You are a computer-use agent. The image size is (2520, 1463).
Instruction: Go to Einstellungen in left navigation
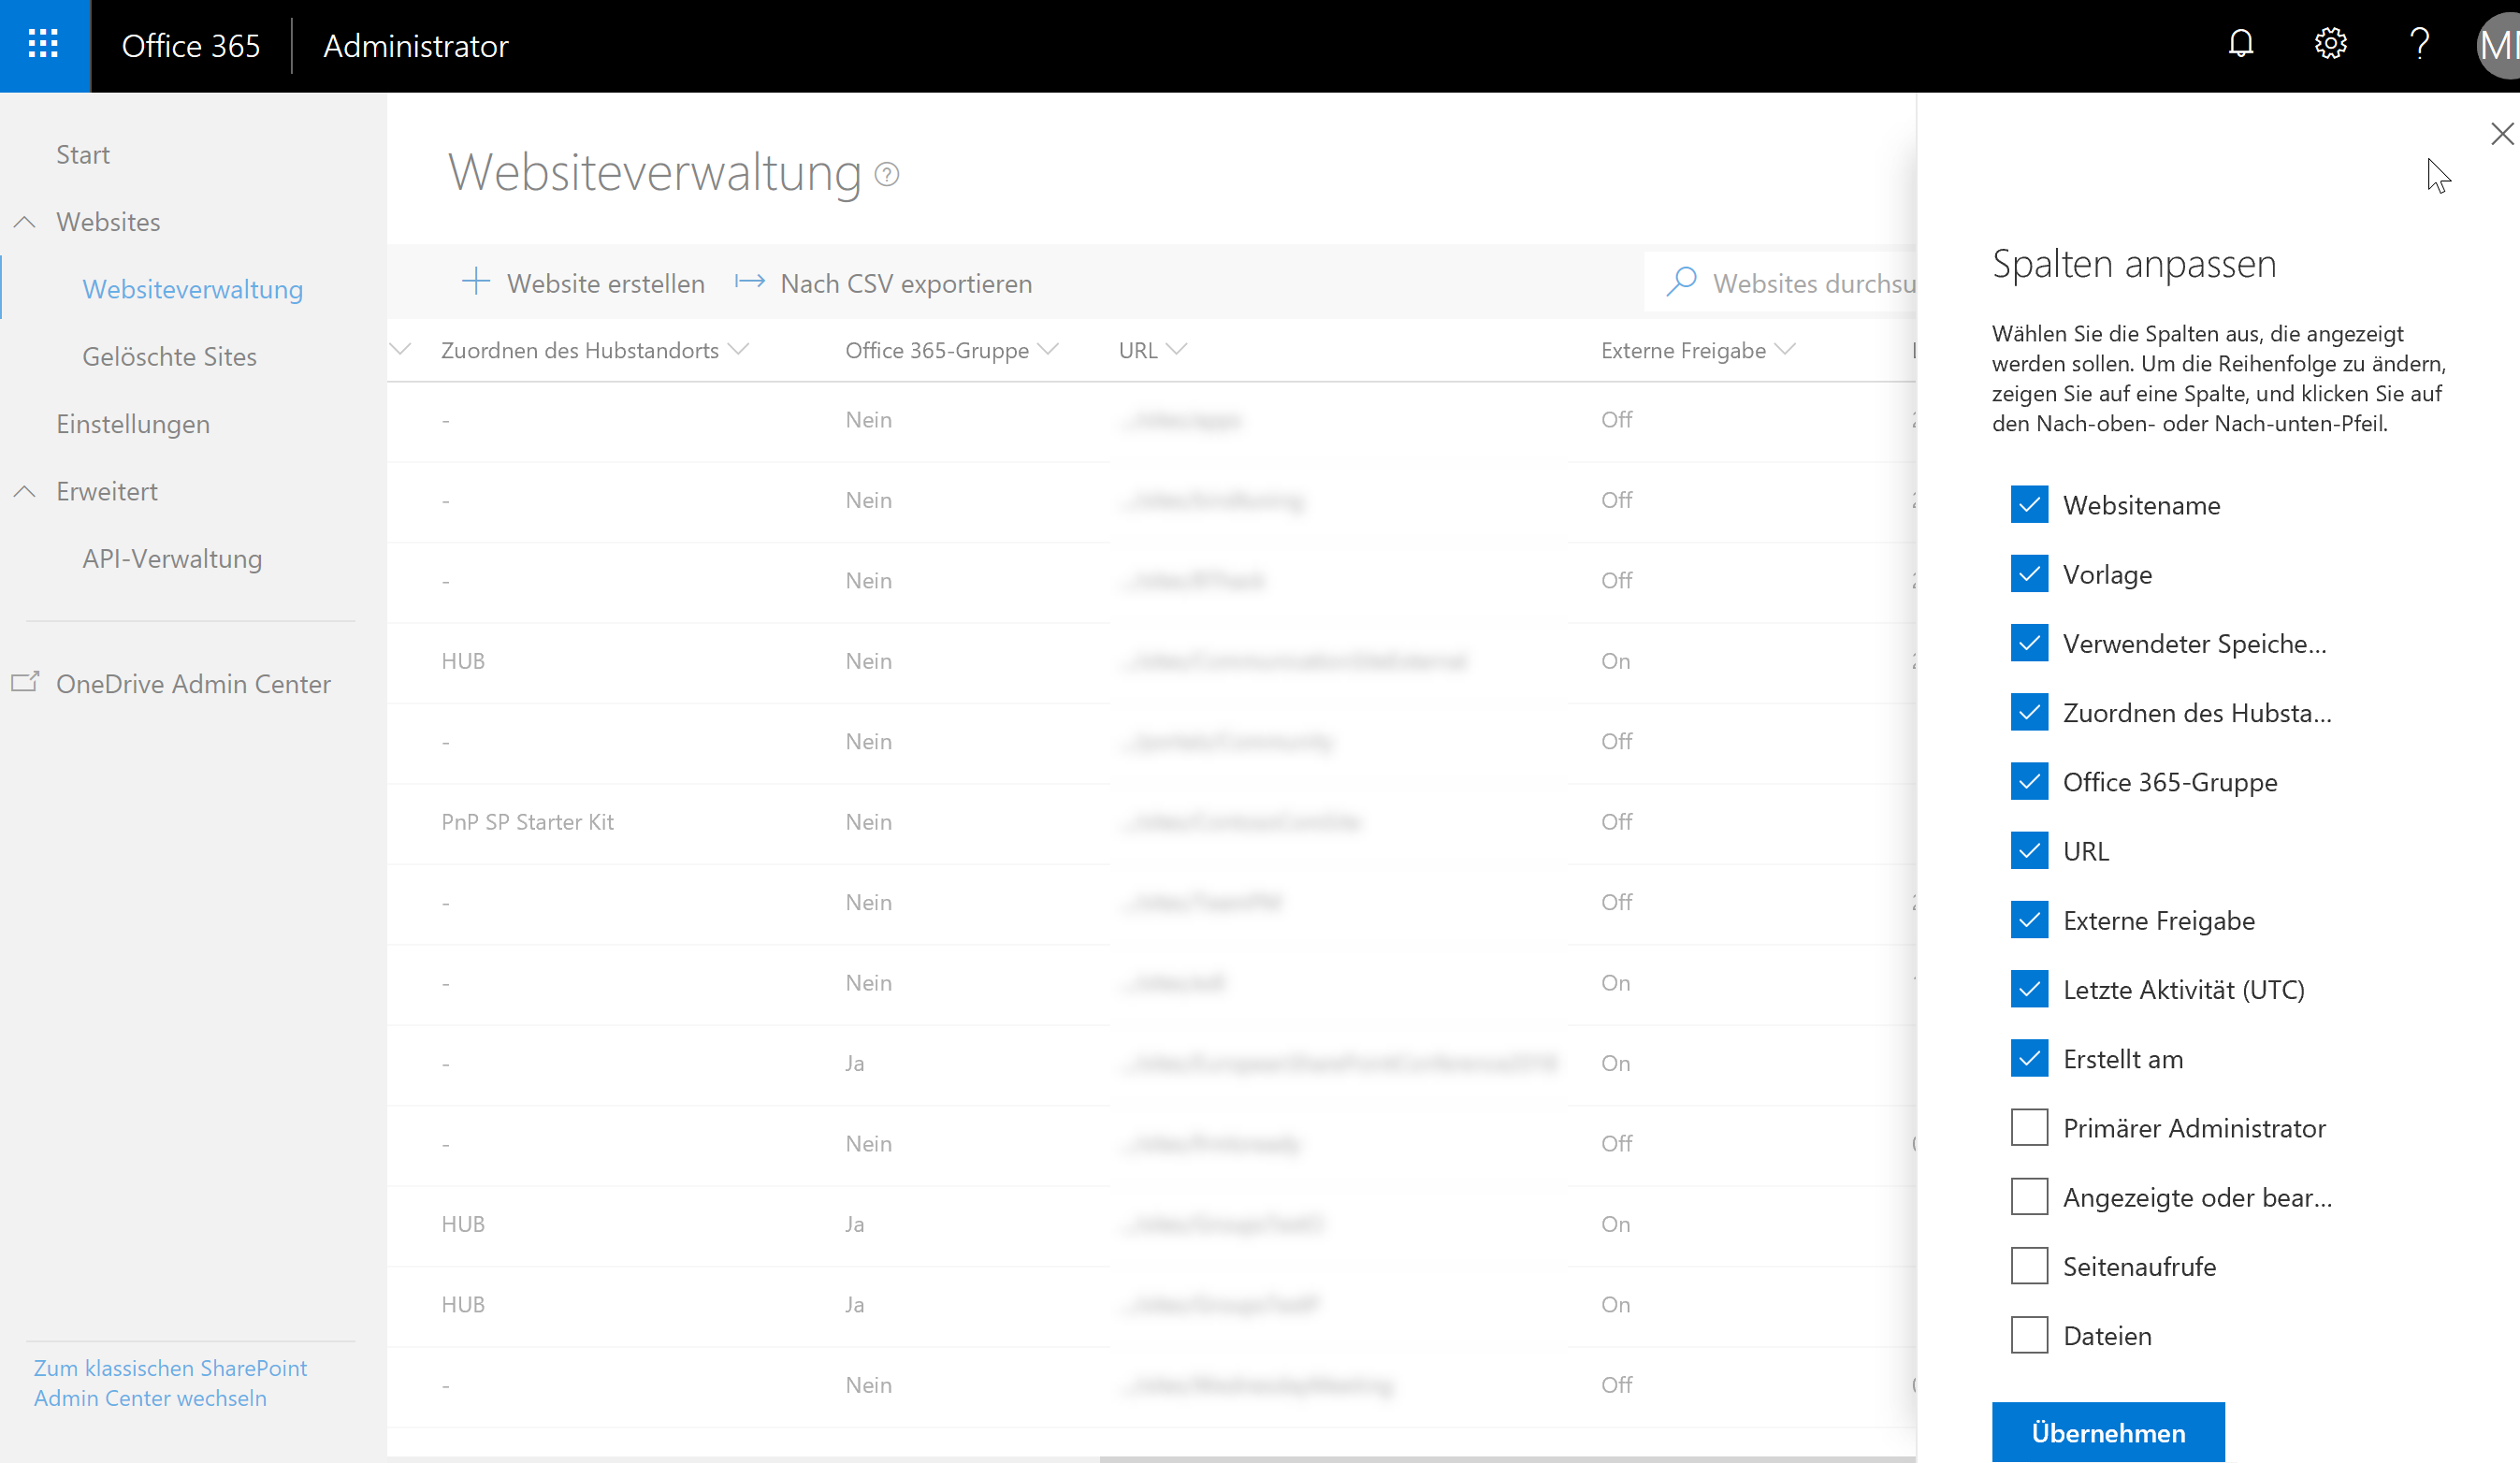click(x=133, y=424)
